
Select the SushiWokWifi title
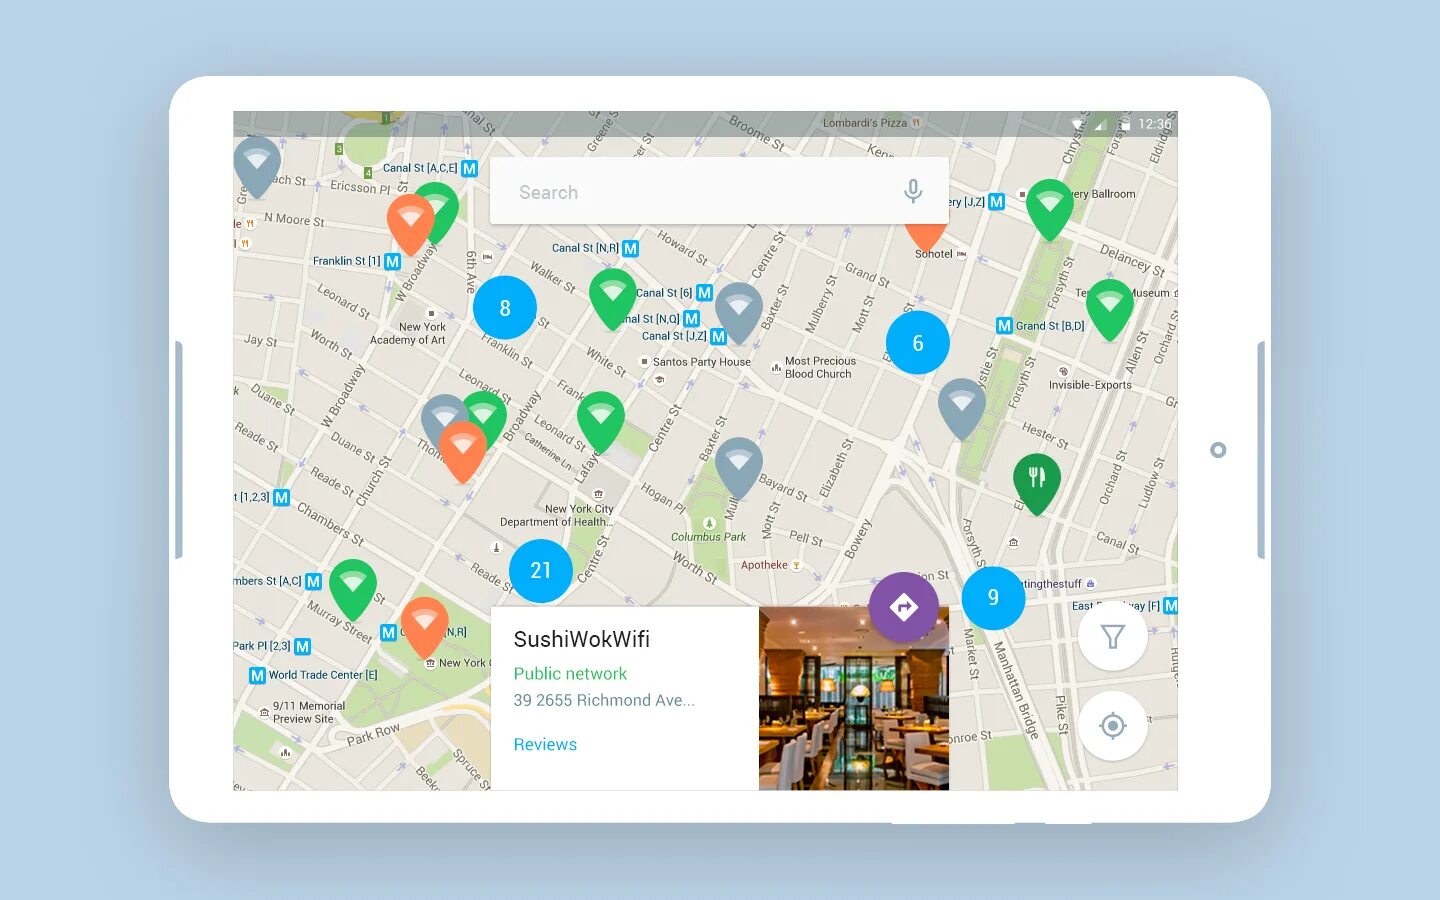pyautogui.click(x=582, y=639)
